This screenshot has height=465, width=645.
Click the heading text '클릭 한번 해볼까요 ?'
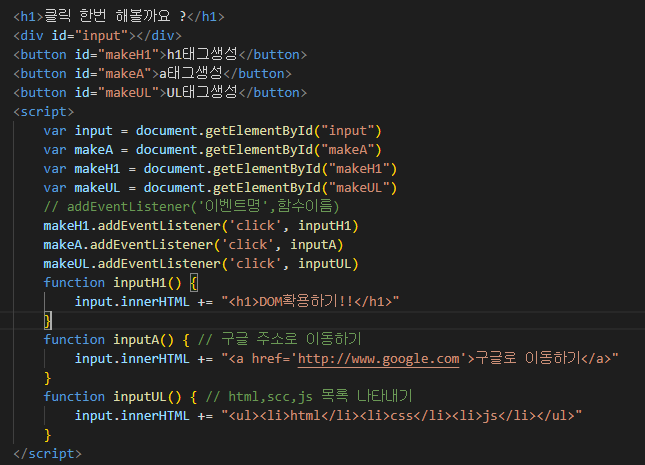(115, 16)
